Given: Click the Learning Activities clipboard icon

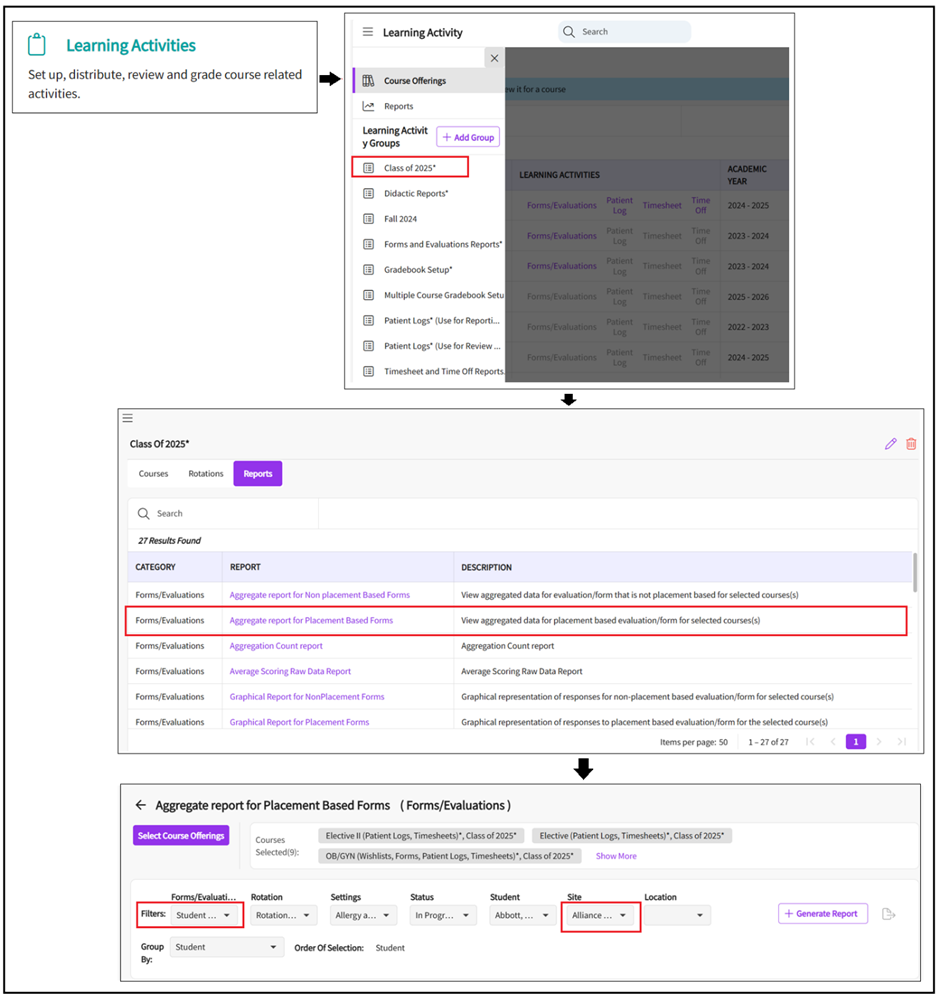Looking at the screenshot, I should coord(37,45).
